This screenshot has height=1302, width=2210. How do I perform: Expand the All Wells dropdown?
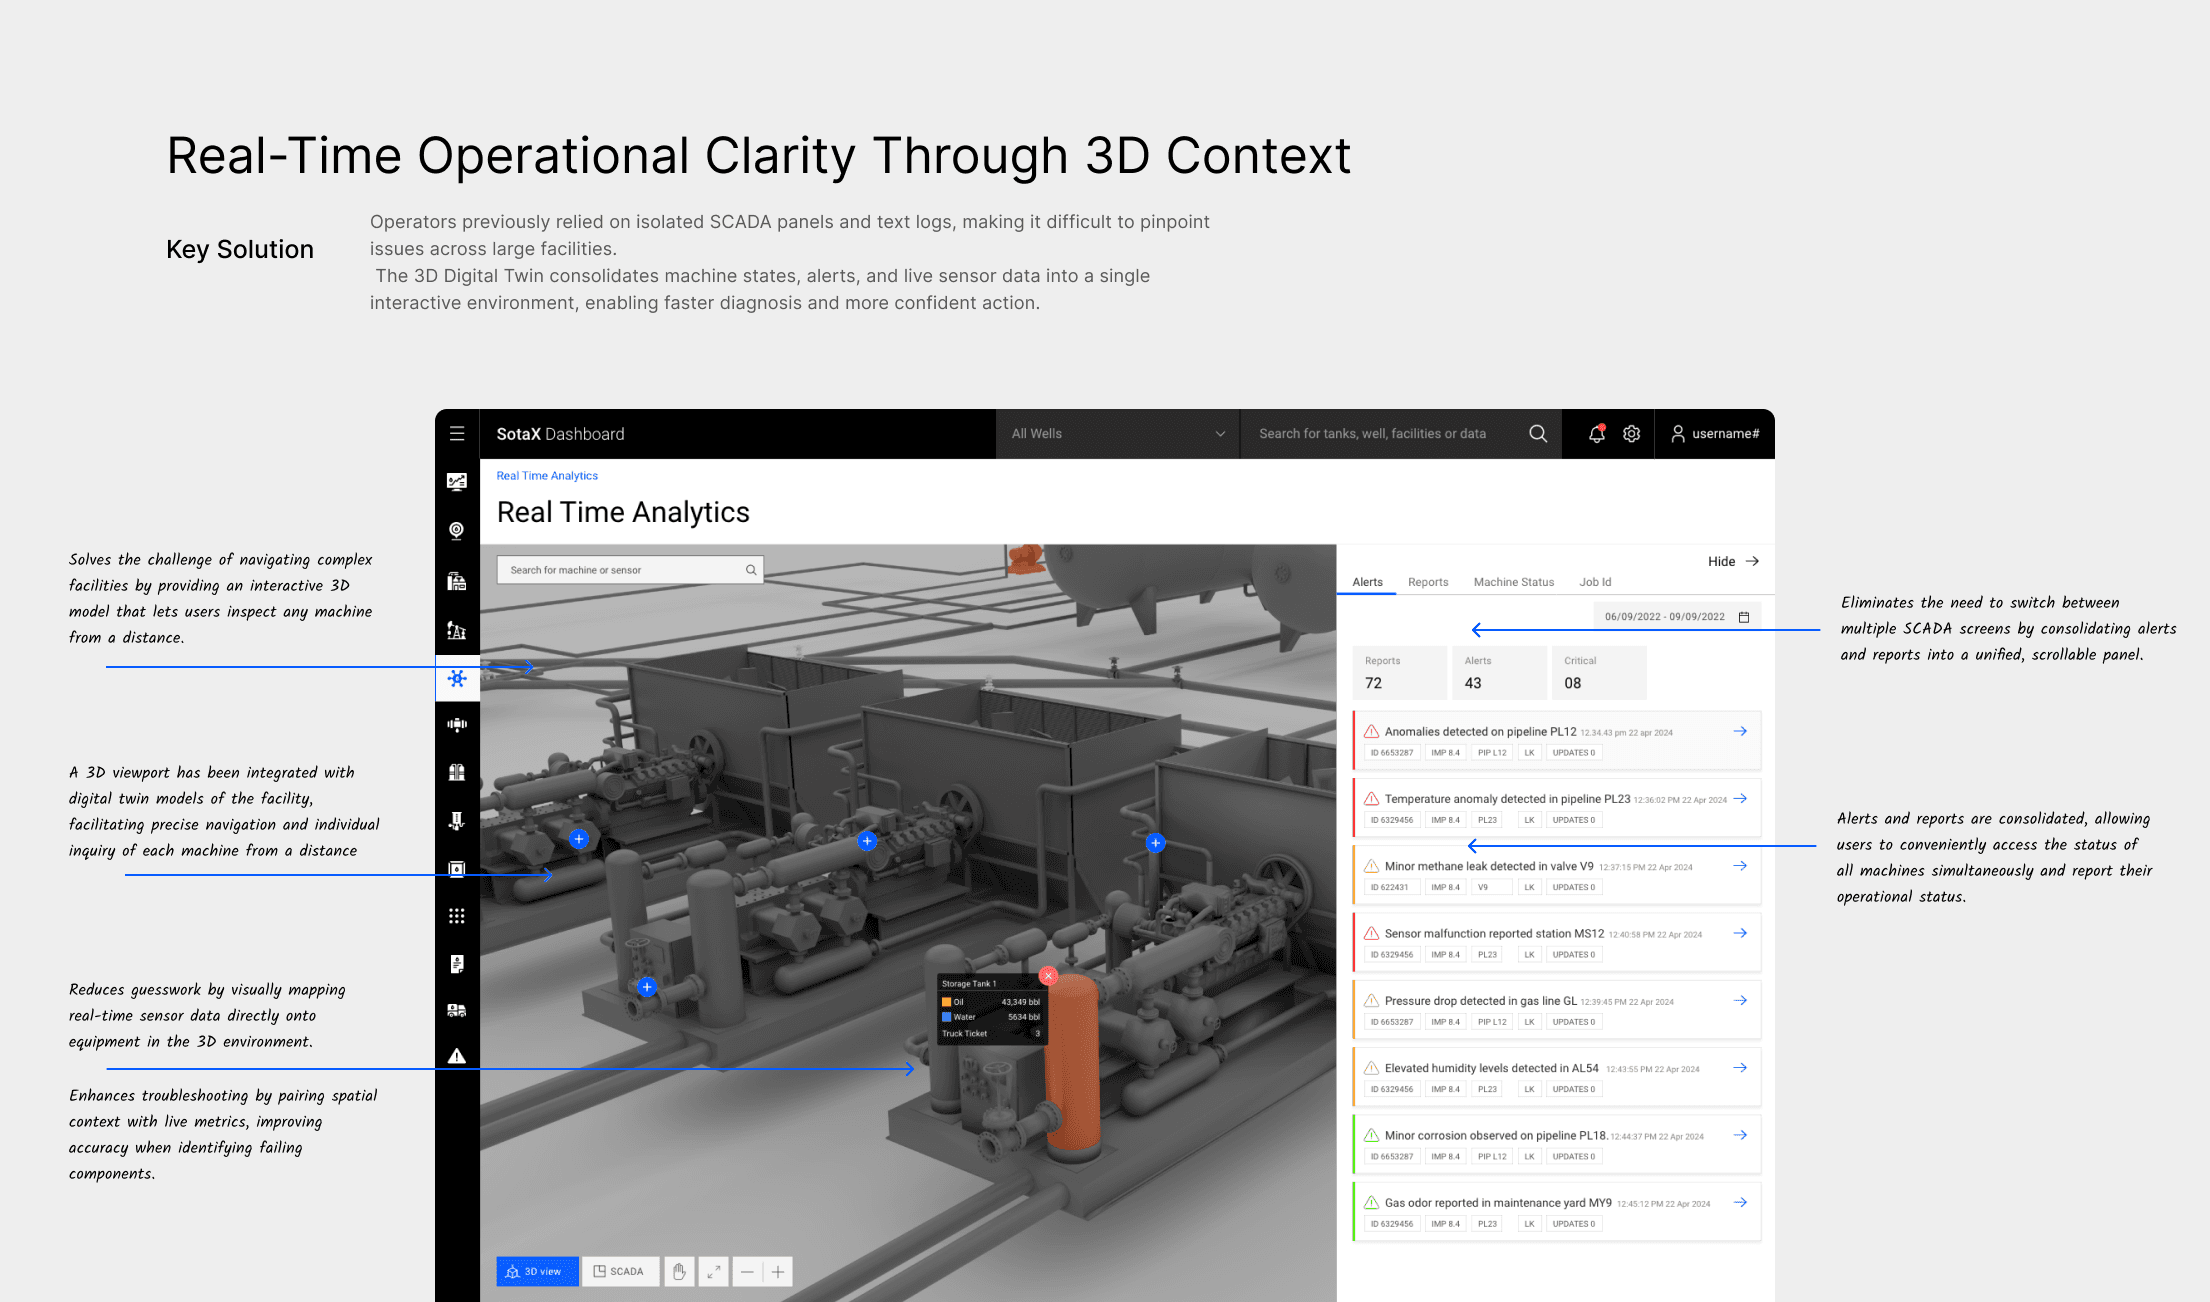tap(1117, 433)
